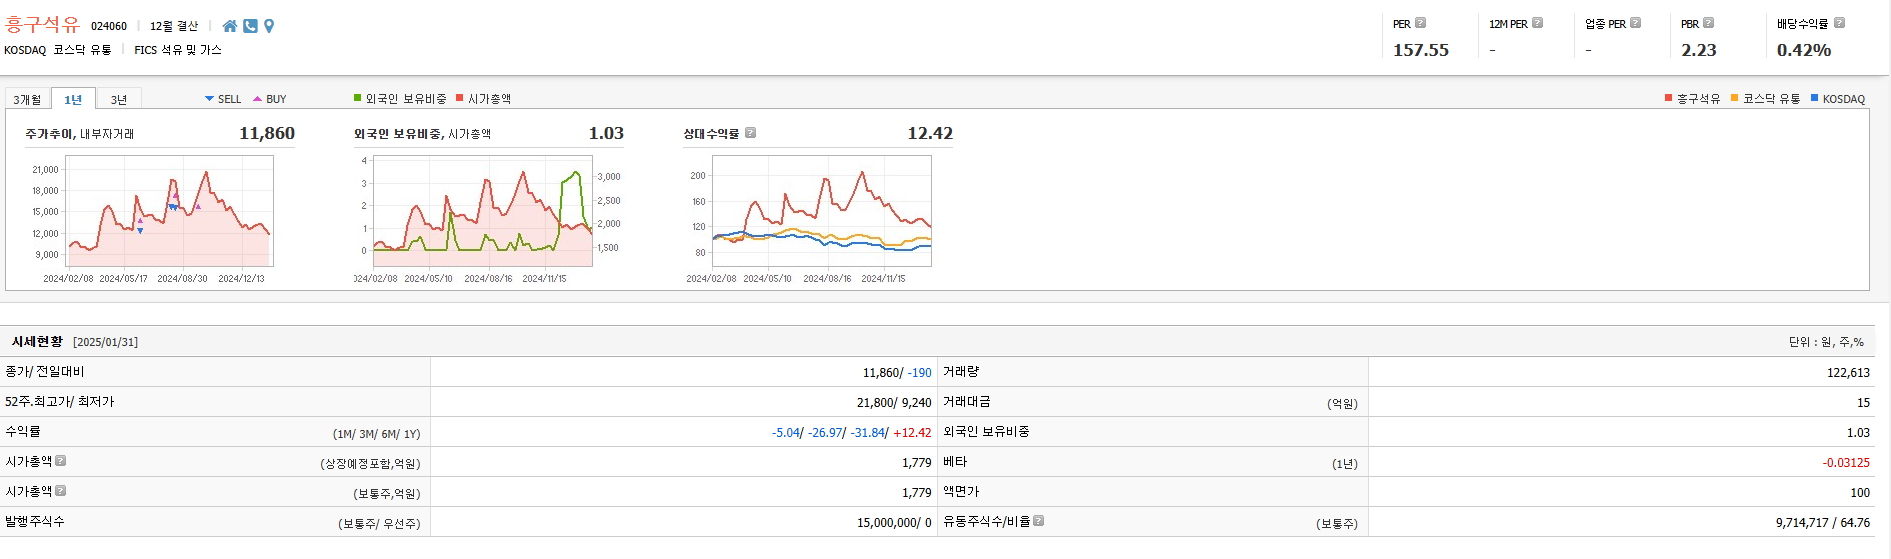Click the trading volume value 122,613
The image size is (1891, 559).
(x=1848, y=372)
